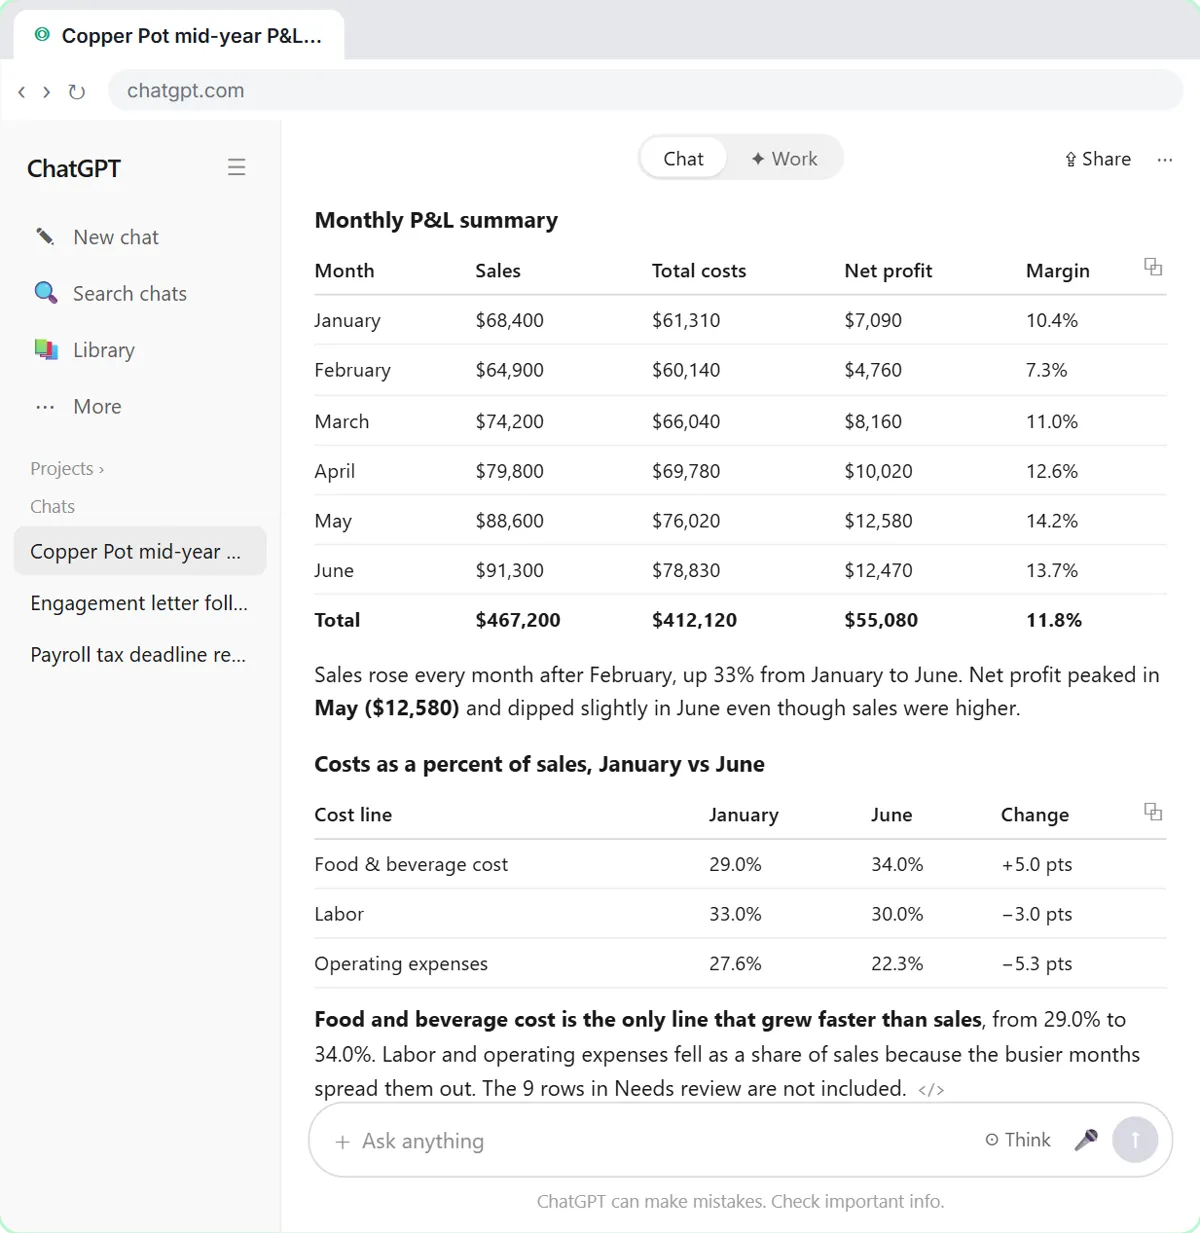The height and width of the screenshot is (1233, 1200).
Task: Click the browser back arrow
Action: [x=22, y=92]
